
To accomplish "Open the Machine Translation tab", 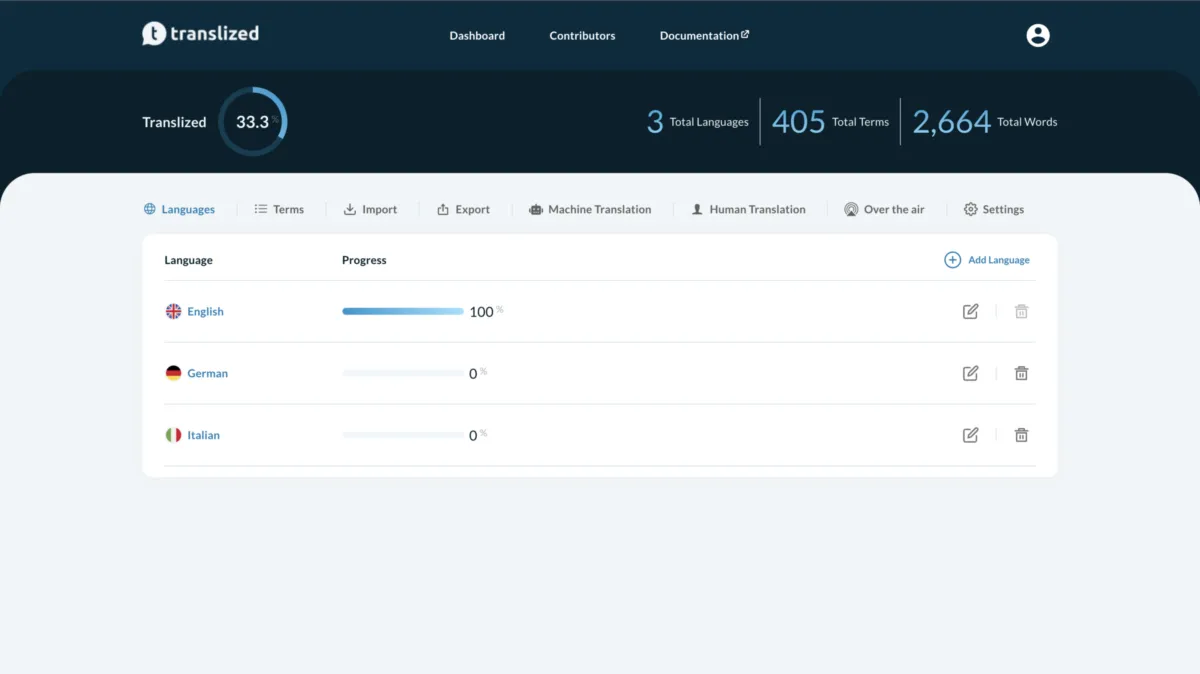I will pos(590,209).
